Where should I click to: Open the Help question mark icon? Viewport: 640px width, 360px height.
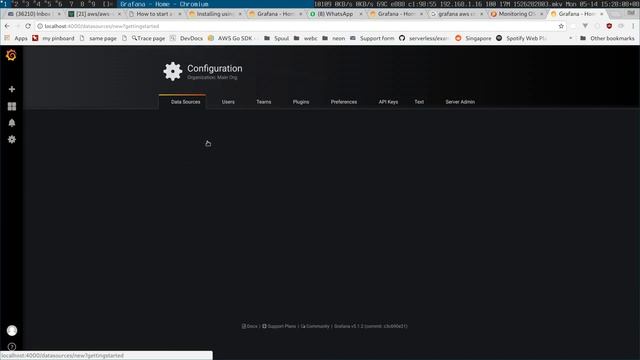click(x=12, y=347)
